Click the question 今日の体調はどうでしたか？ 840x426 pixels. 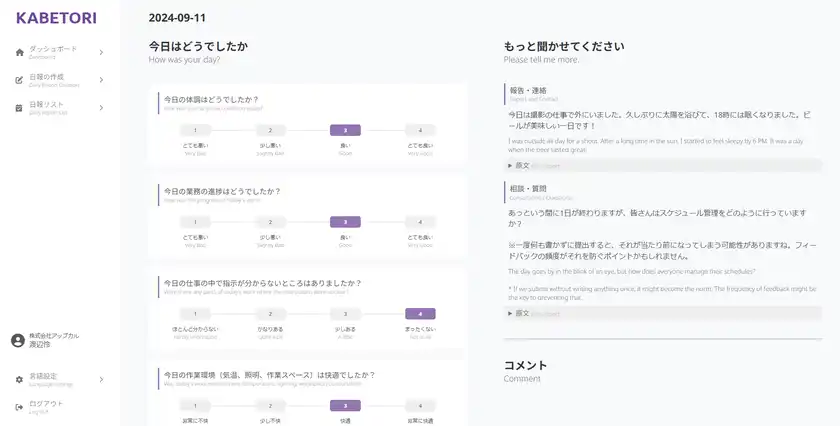[x=211, y=100]
